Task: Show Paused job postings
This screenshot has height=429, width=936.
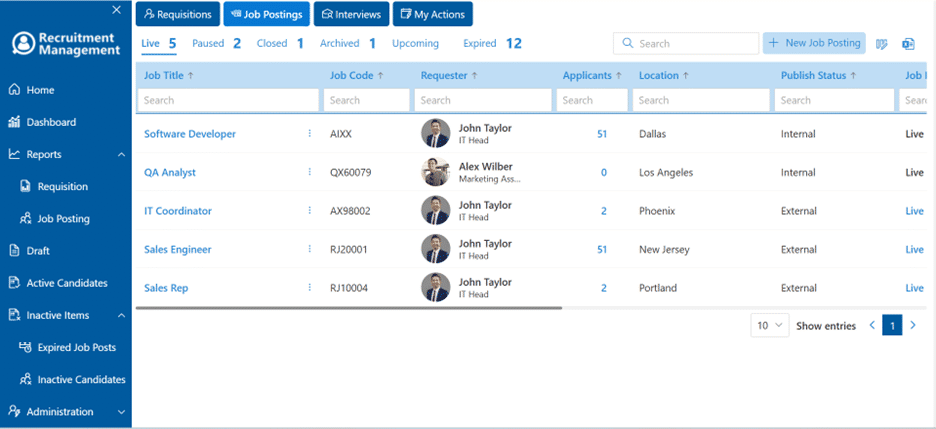Action: 216,44
